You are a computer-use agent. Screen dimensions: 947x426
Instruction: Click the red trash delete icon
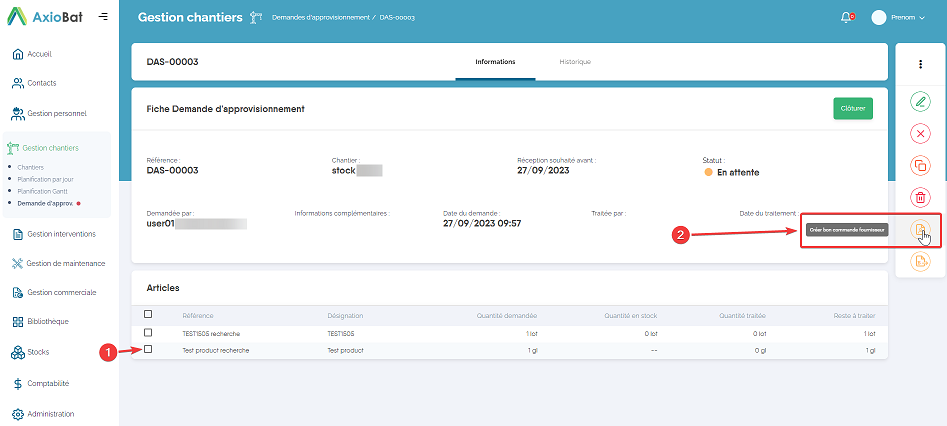[920, 197]
